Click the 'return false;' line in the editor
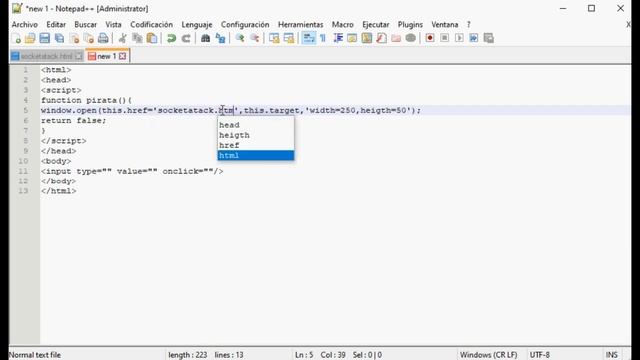The height and width of the screenshot is (360, 640). (x=73, y=120)
